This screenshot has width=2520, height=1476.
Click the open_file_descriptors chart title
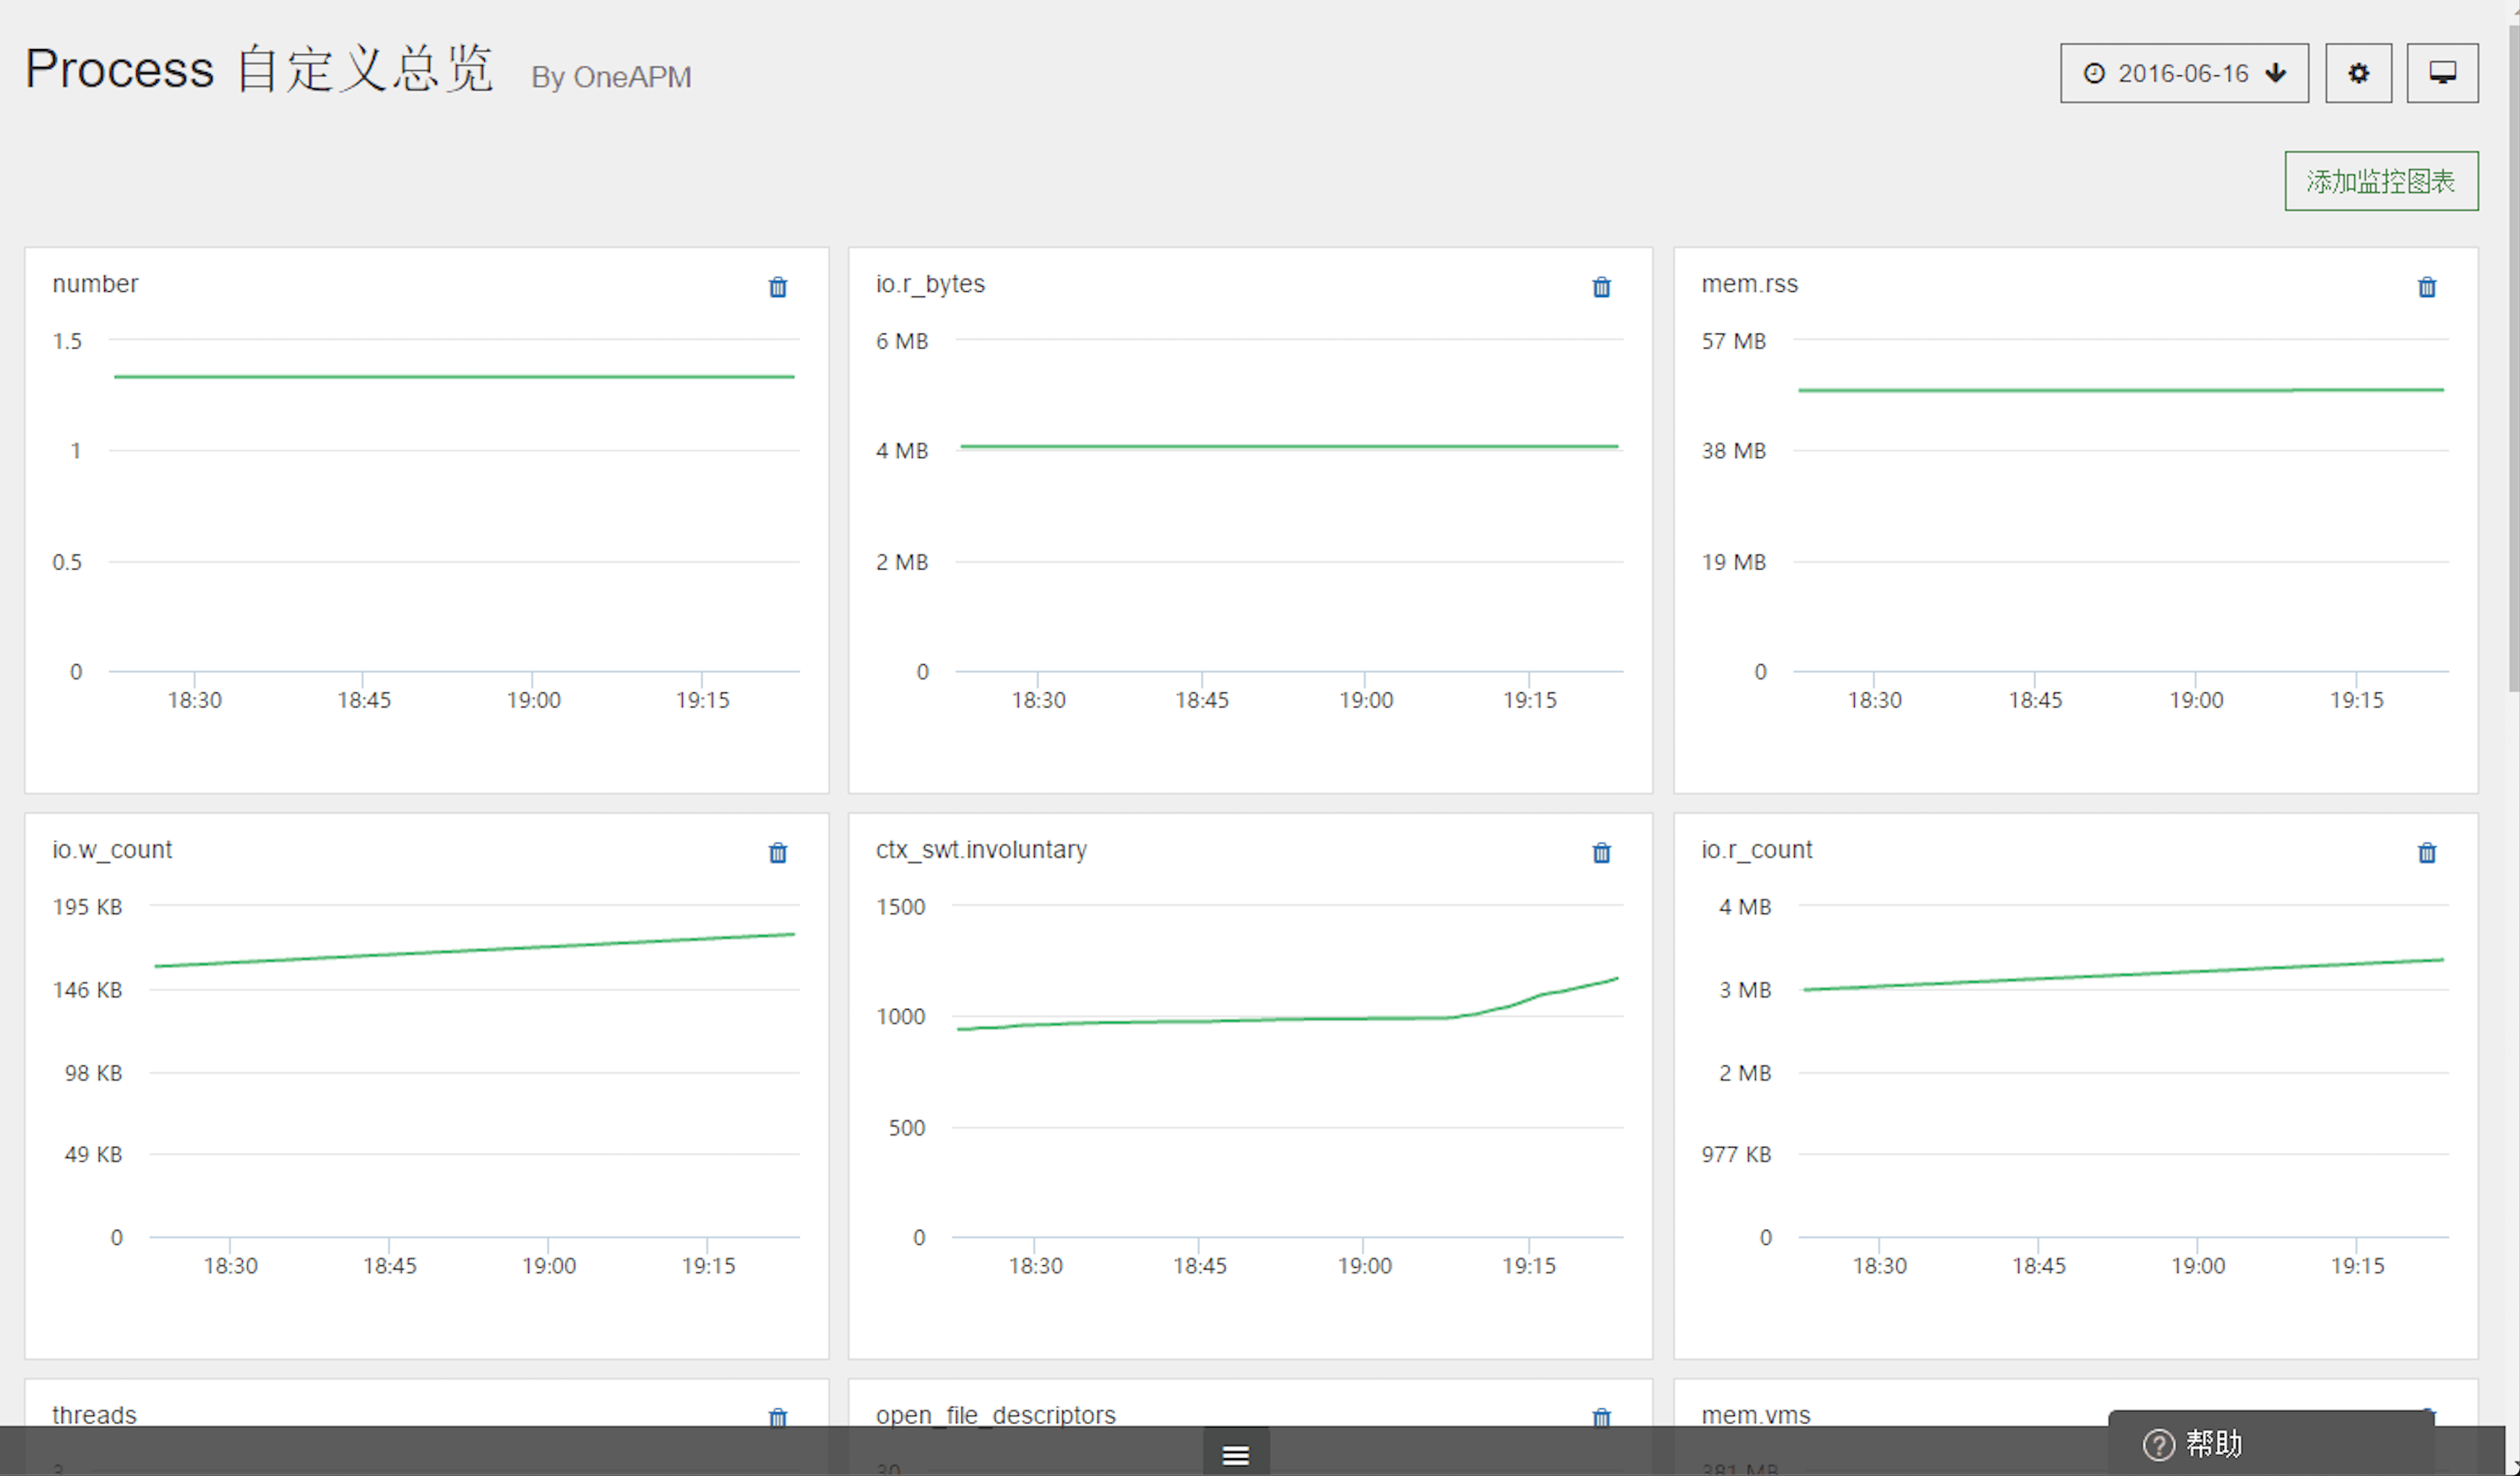(996, 1415)
